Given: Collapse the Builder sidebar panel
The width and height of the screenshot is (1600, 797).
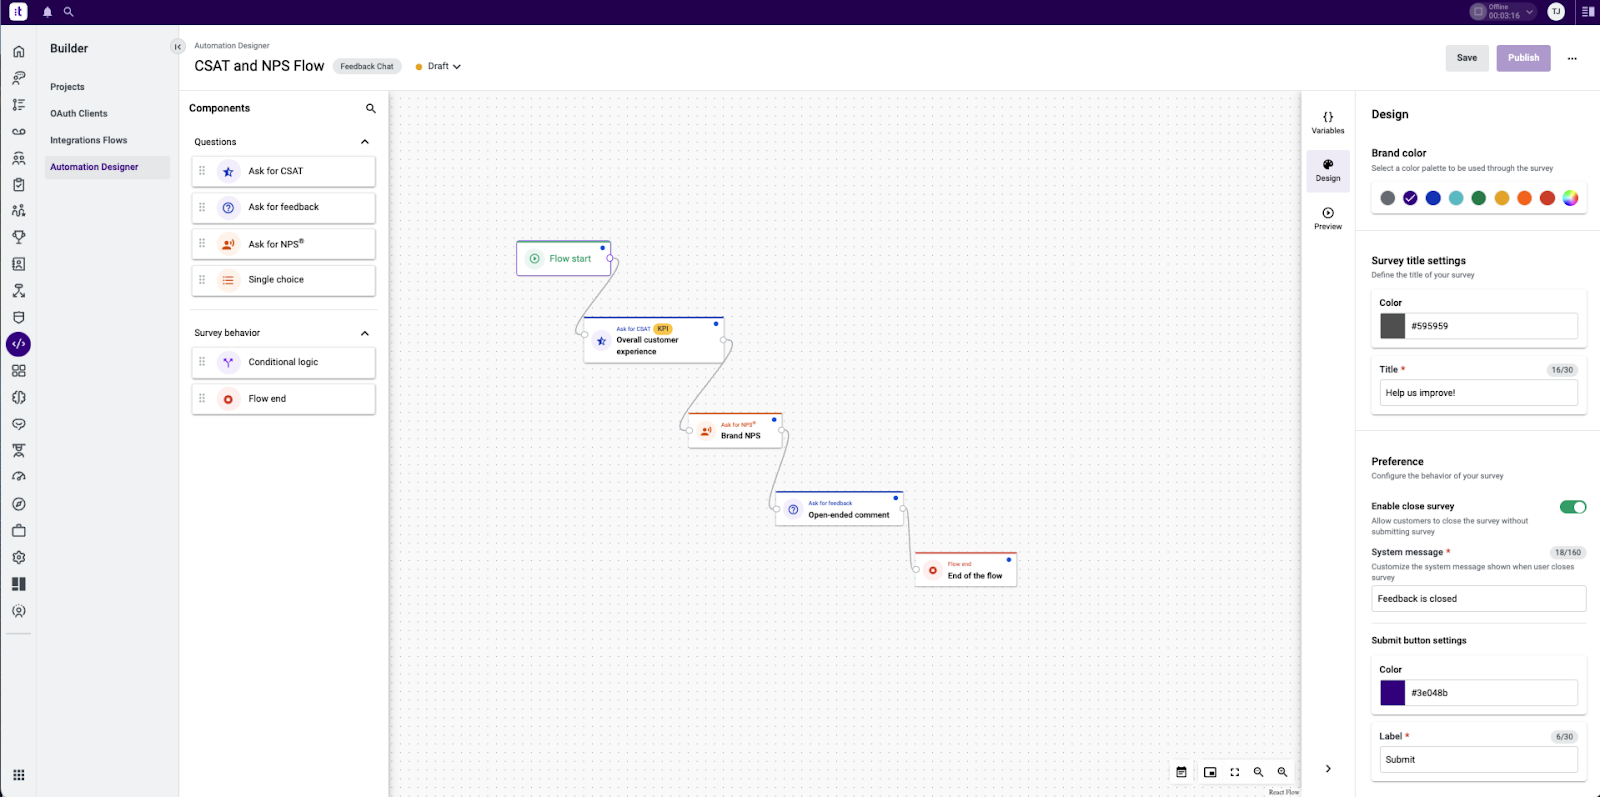Looking at the screenshot, I should point(178,47).
